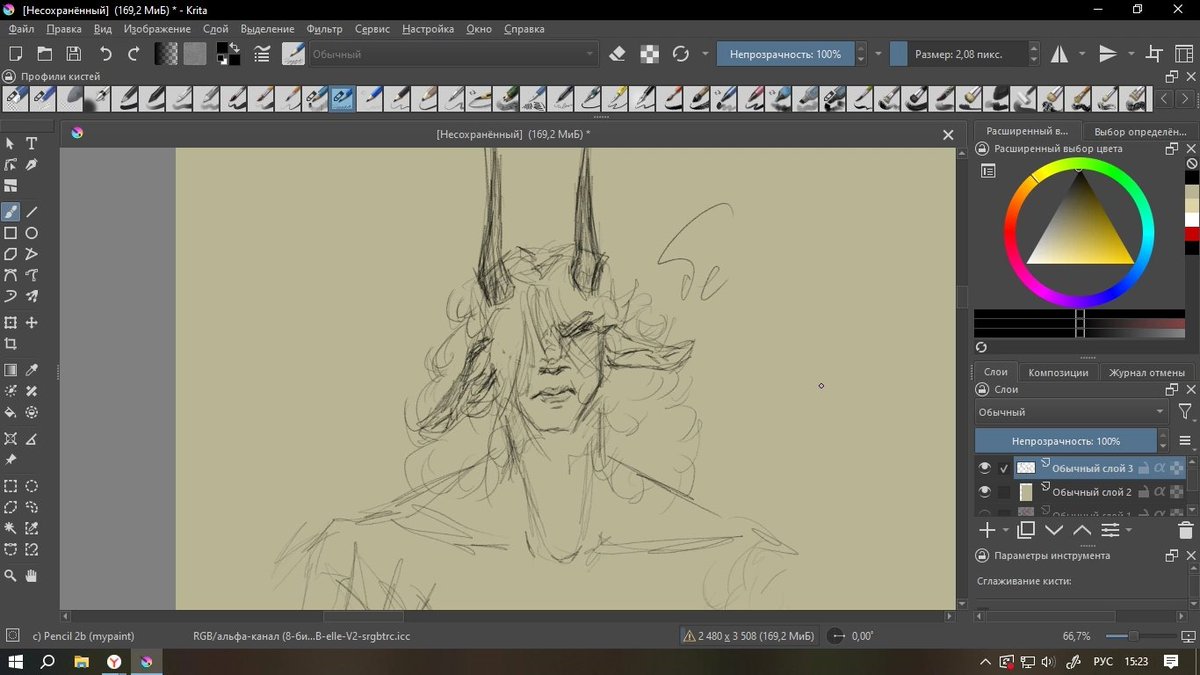
Task: Select the Text tool in toolbox
Action: (x=32, y=143)
